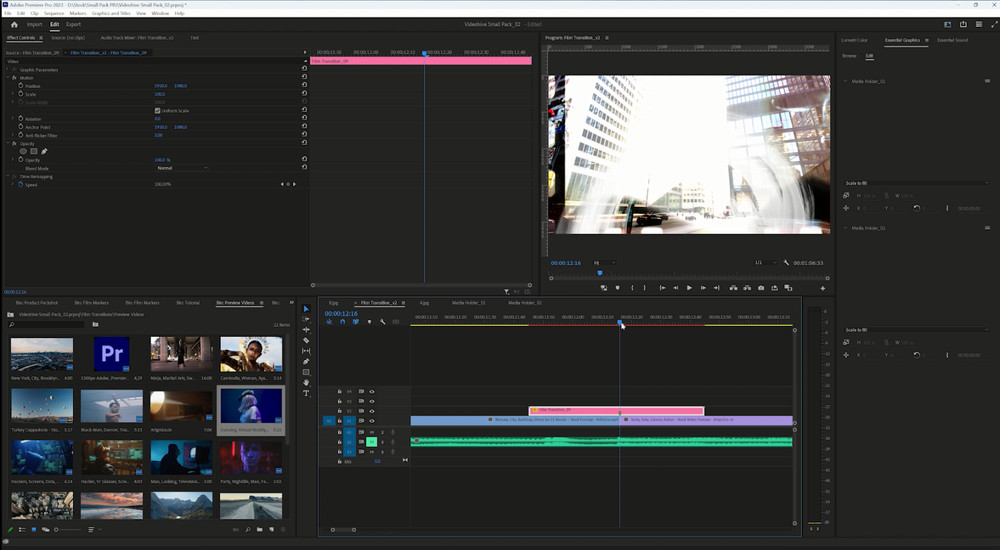Switch to the Import workspace tab
The image size is (1000, 550).
pyautogui.click(x=34, y=24)
